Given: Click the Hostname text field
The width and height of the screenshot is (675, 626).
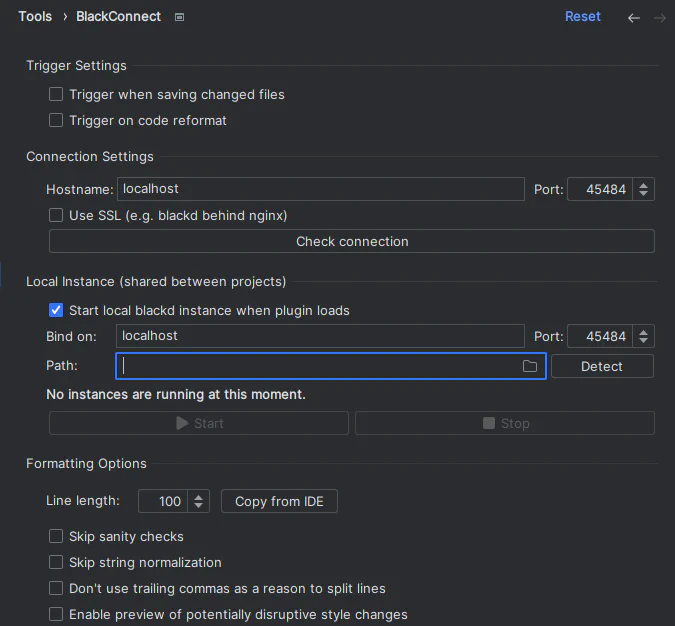Looking at the screenshot, I should point(320,189).
